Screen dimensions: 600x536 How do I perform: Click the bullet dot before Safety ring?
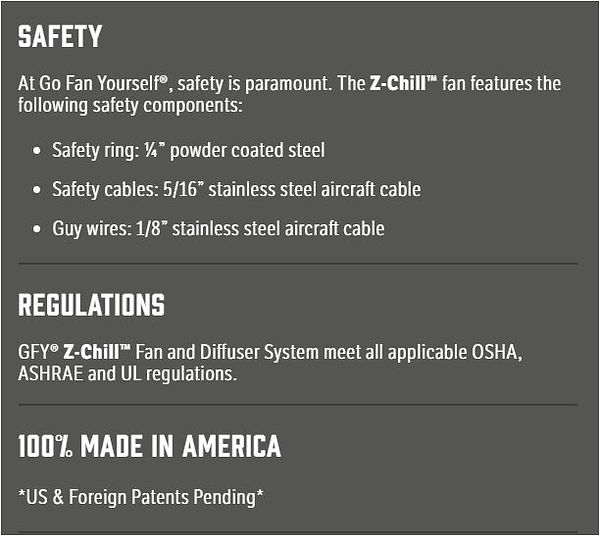coord(36,152)
